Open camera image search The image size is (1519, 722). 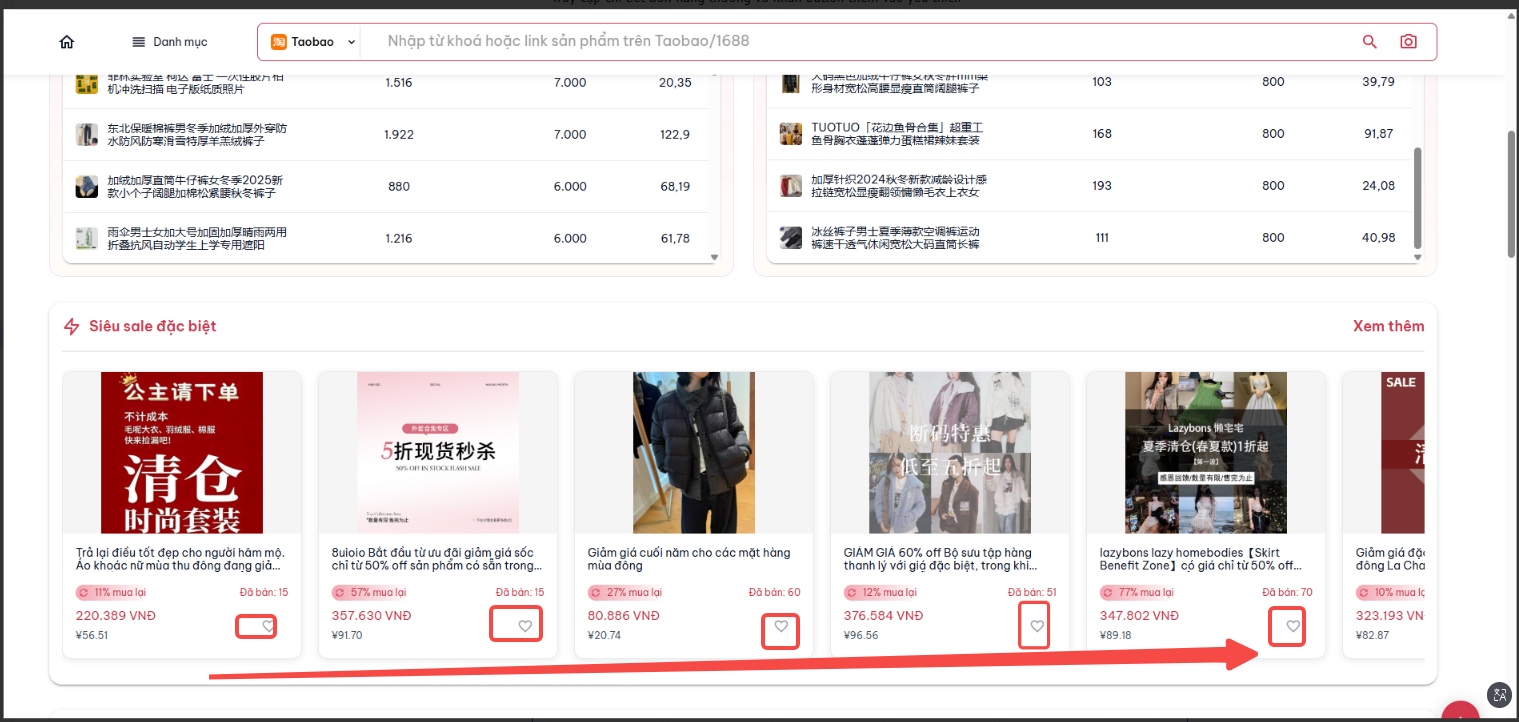click(1408, 42)
